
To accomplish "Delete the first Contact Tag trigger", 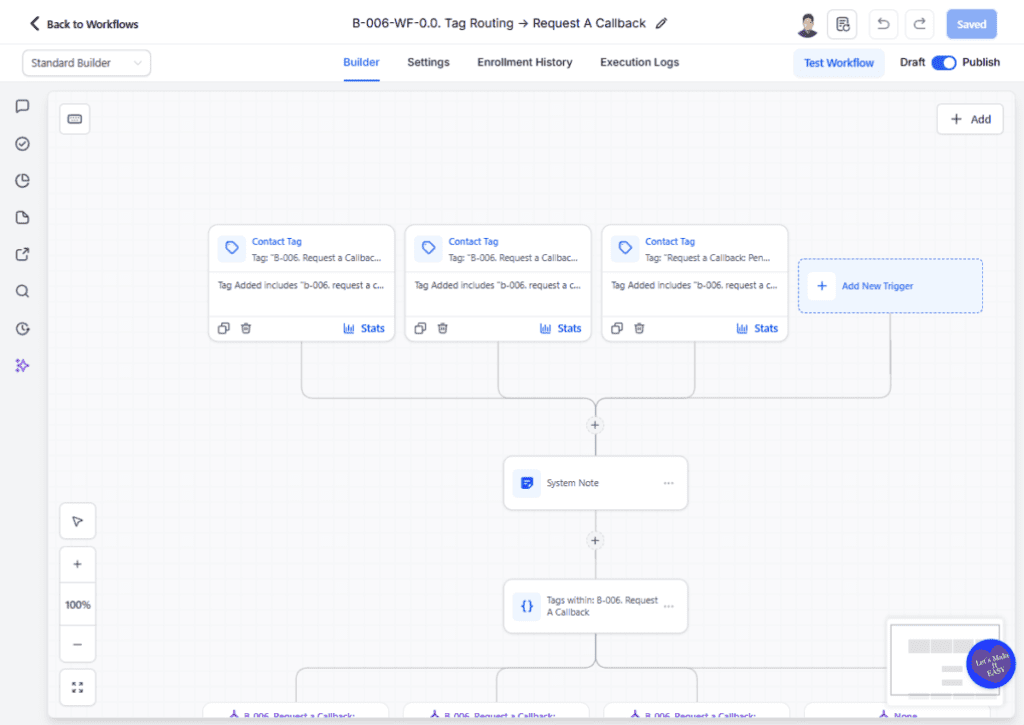I will click(x=246, y=327).
